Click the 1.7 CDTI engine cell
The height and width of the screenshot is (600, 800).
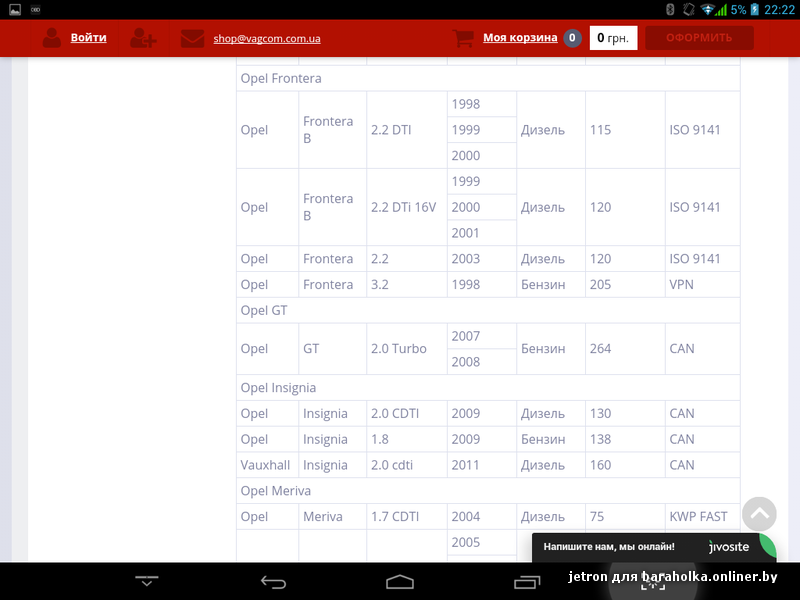coord(407,517)
